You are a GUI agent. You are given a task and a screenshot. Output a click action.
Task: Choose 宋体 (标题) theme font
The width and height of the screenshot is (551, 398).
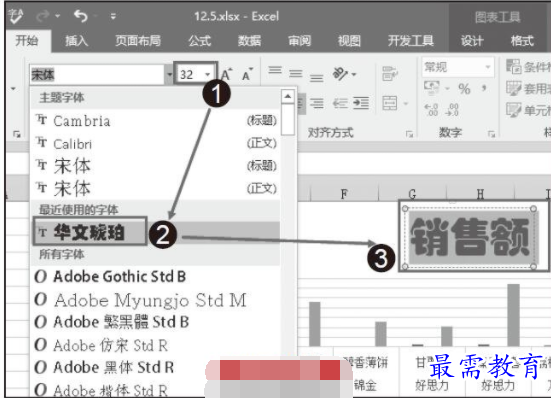pos(155,166)
